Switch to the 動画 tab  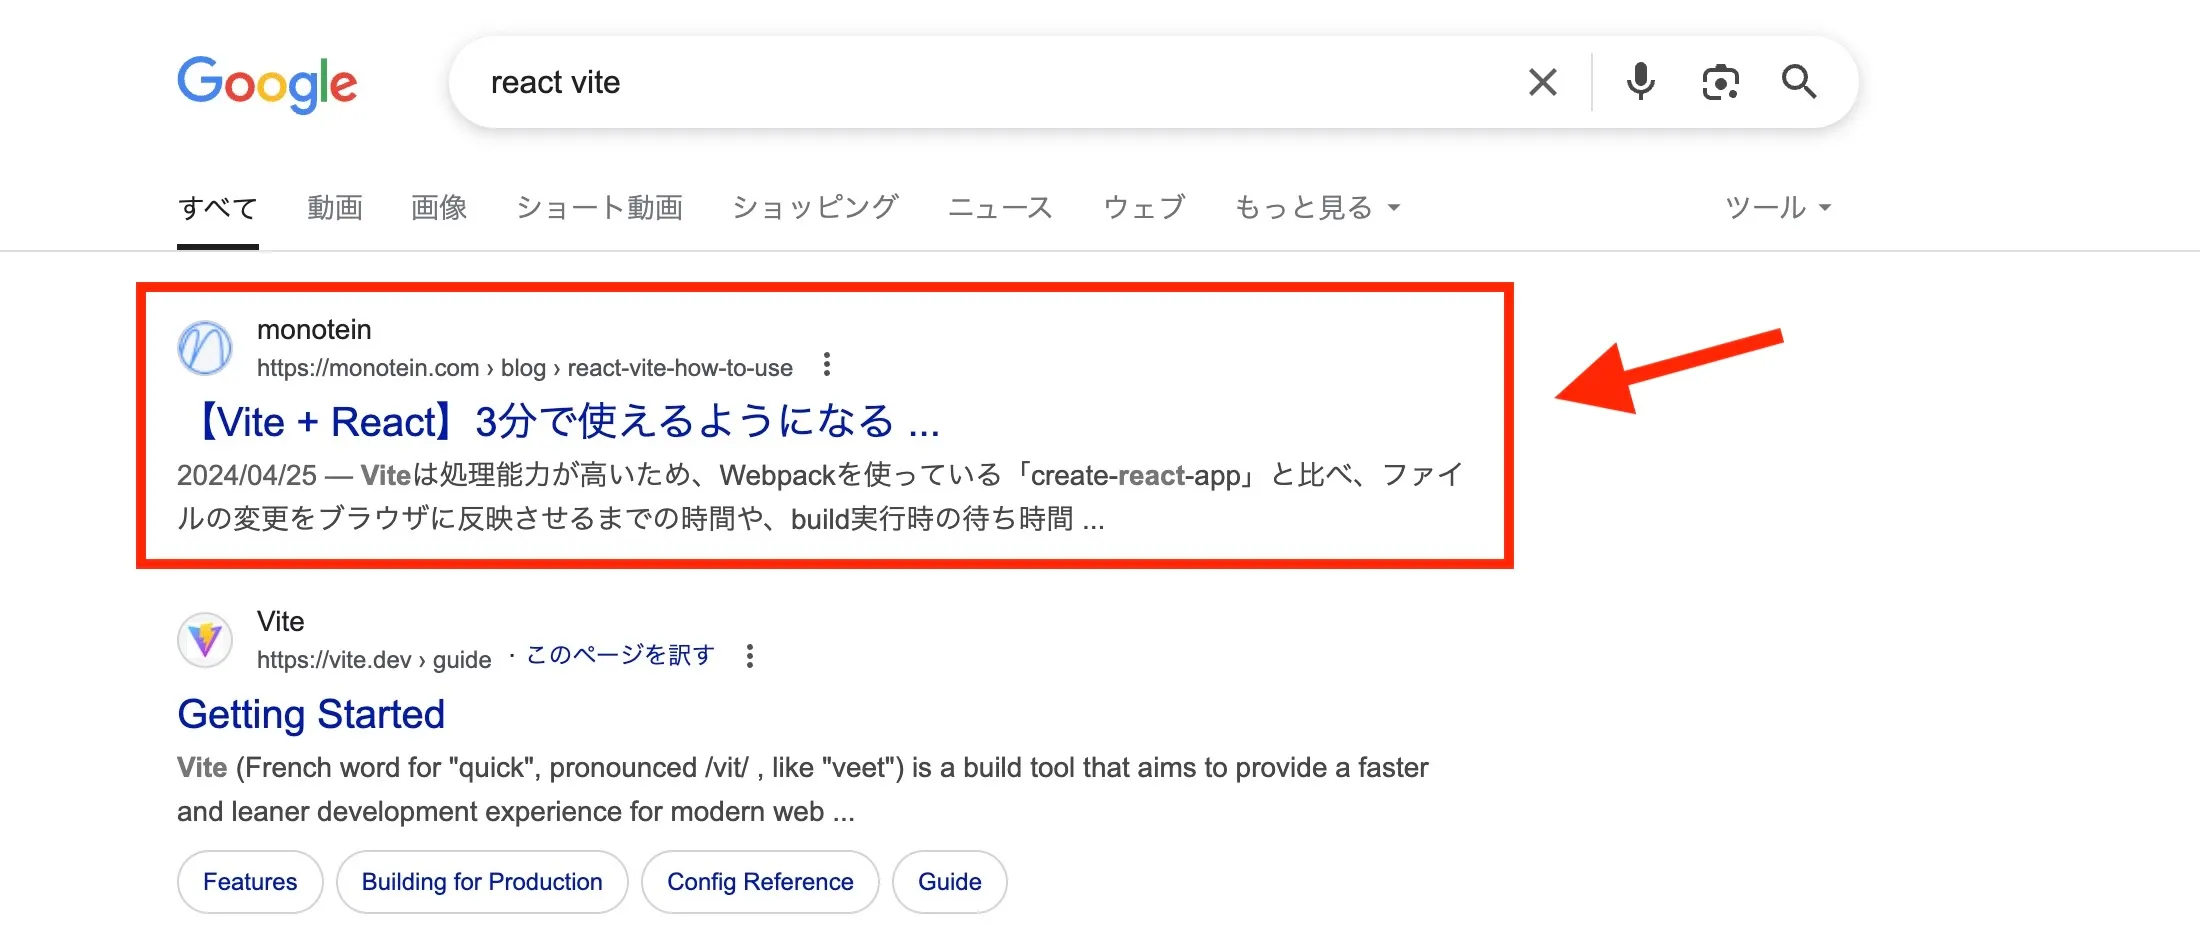335,207
